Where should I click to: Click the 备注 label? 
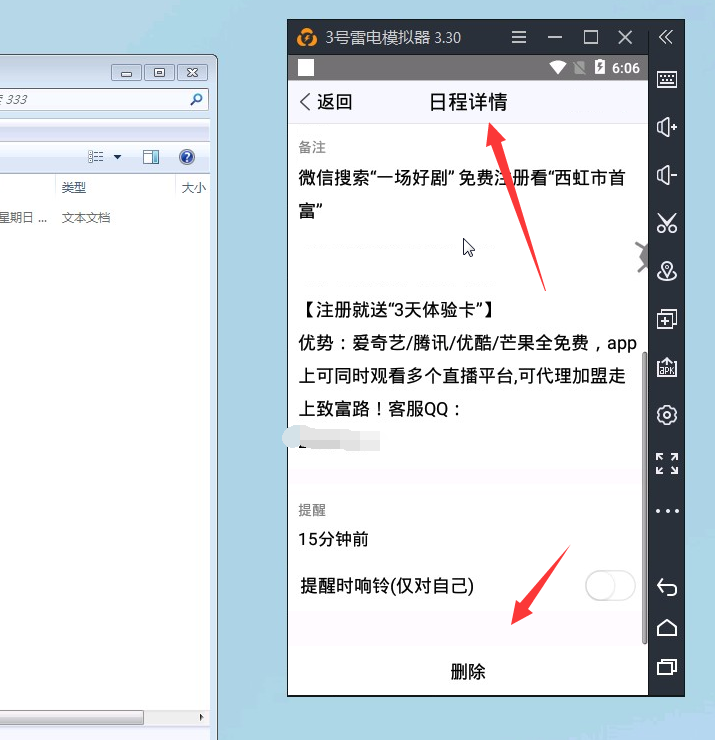(x=312, y=147)
